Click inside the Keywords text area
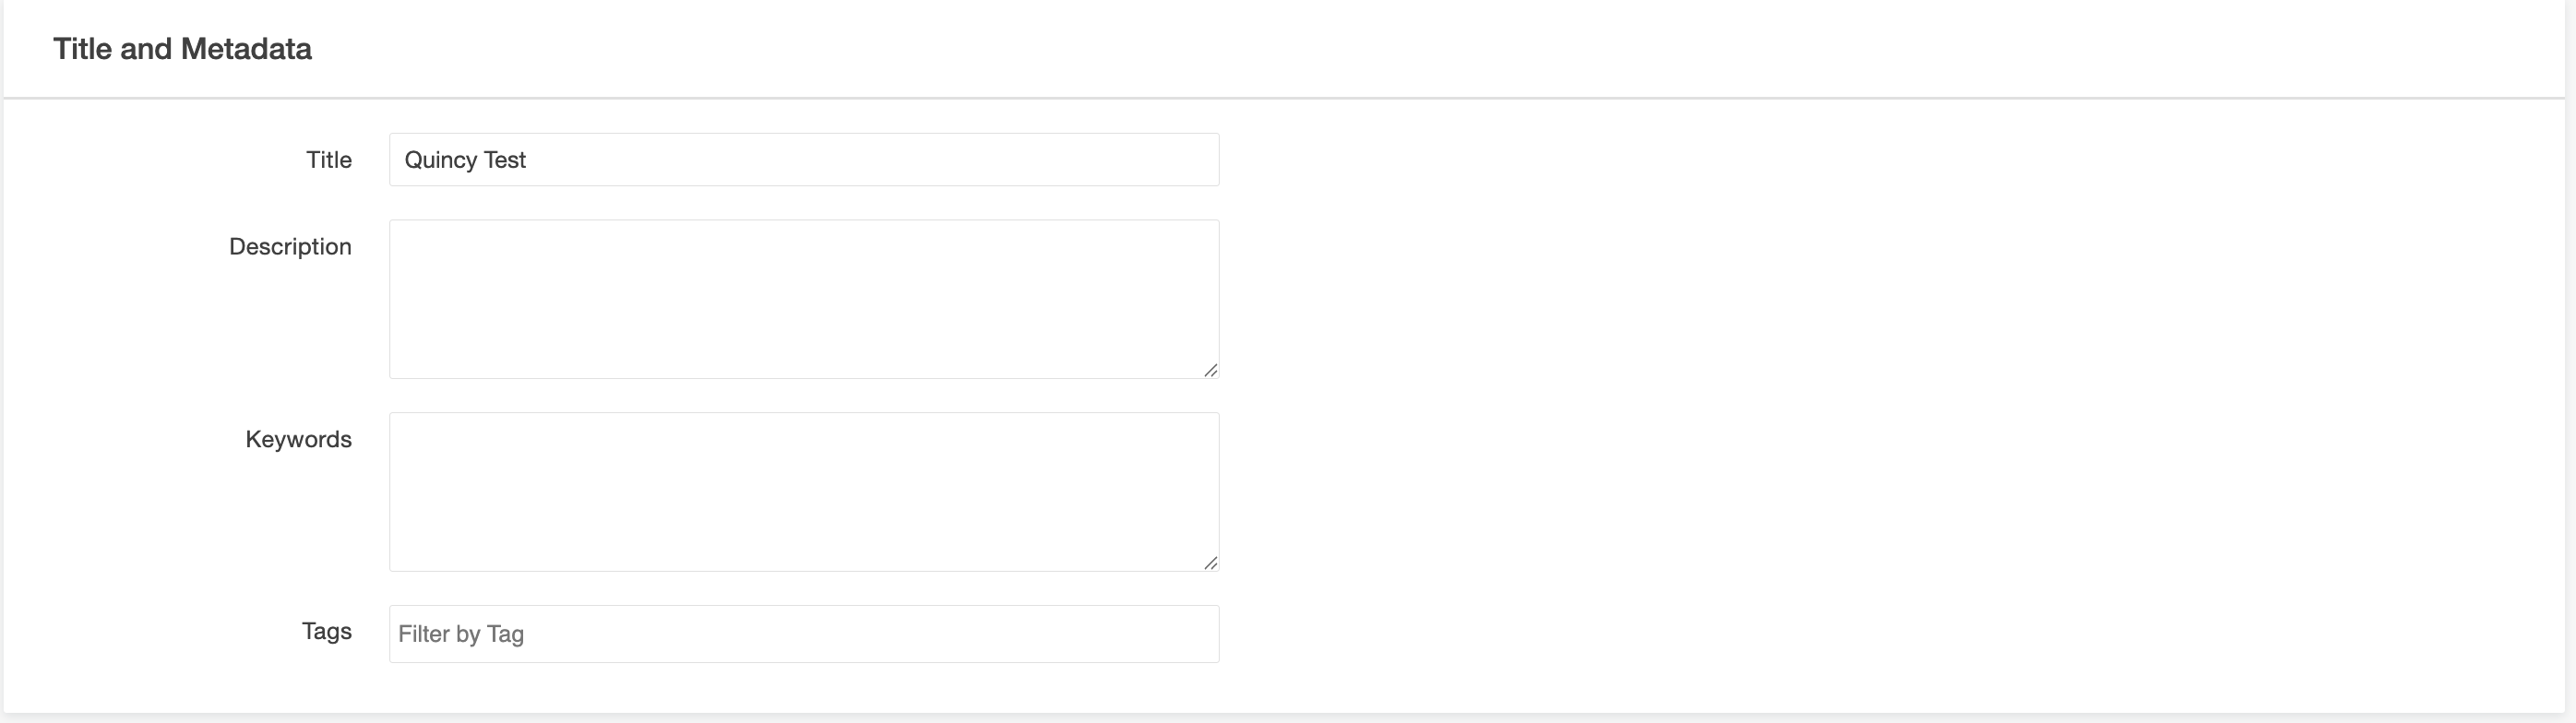Screen dimensions: 2576x723 803,491
